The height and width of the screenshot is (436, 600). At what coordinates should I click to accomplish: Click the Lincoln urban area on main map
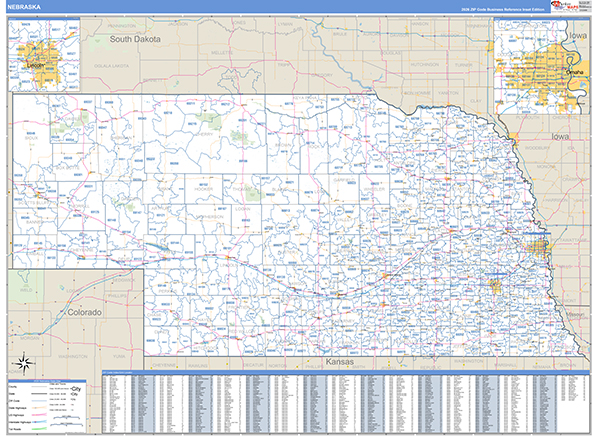(x=495, y=286)
